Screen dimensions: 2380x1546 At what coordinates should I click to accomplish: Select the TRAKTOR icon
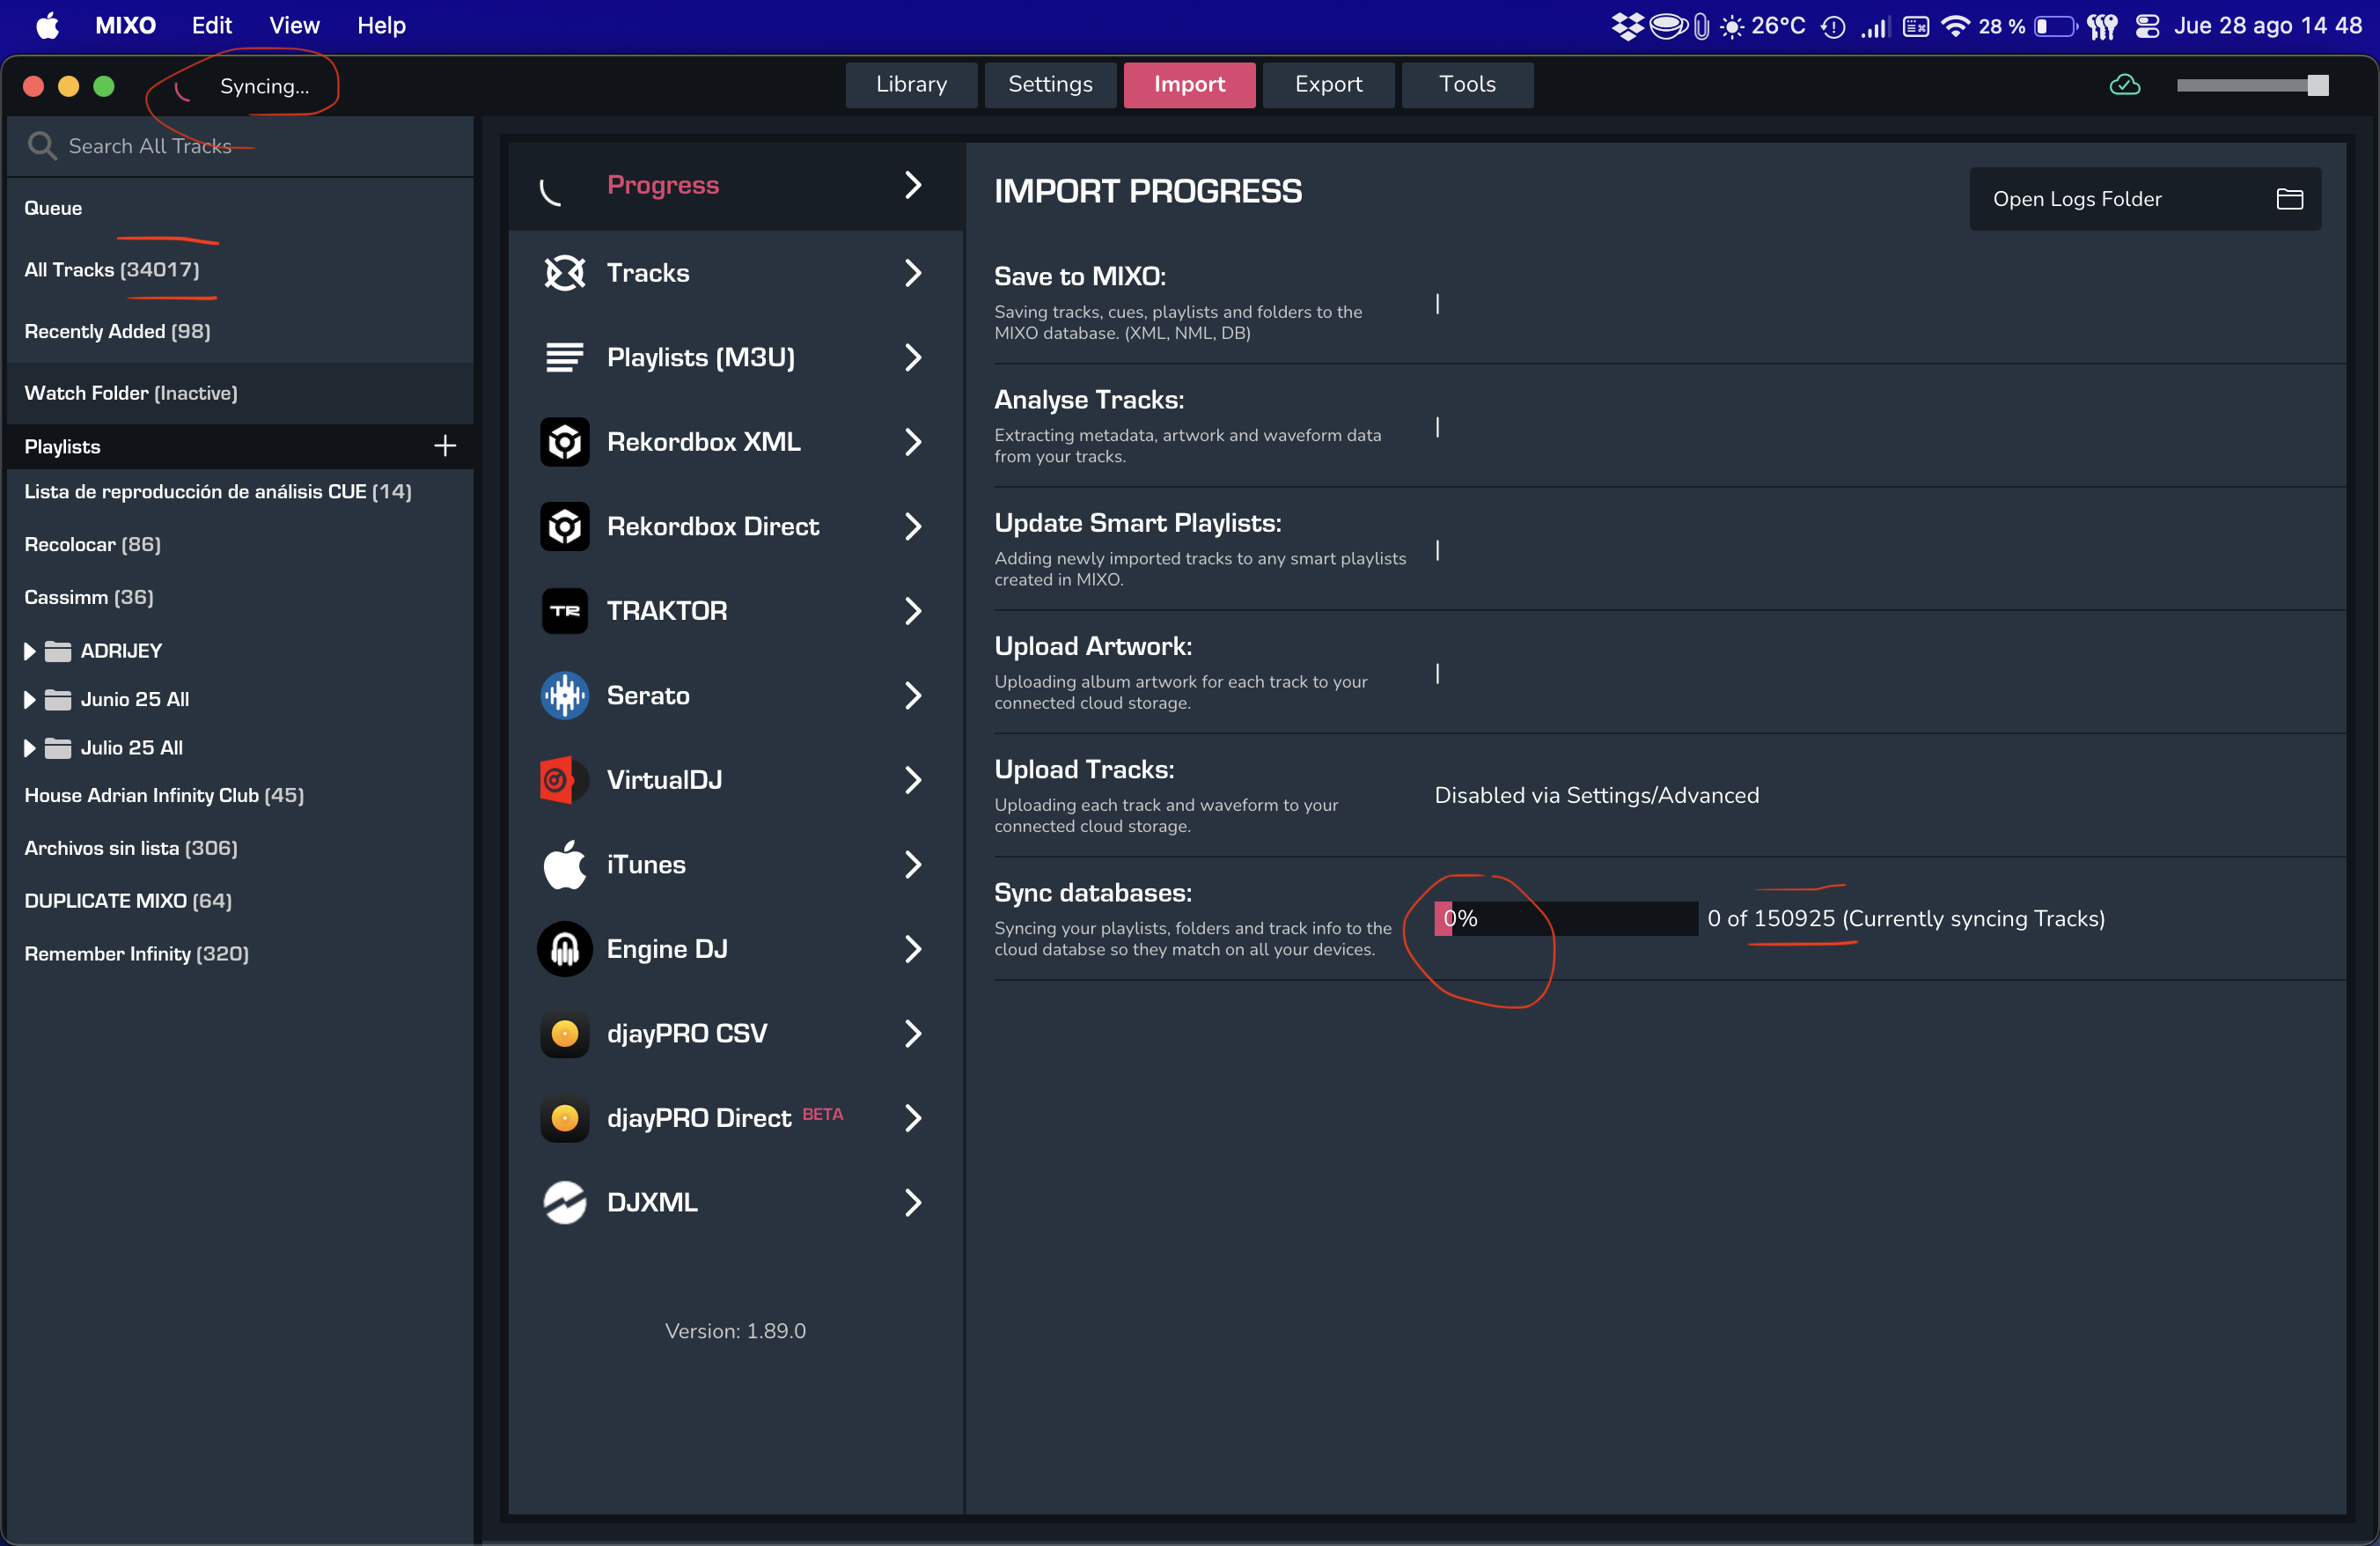tap(564, 611)
